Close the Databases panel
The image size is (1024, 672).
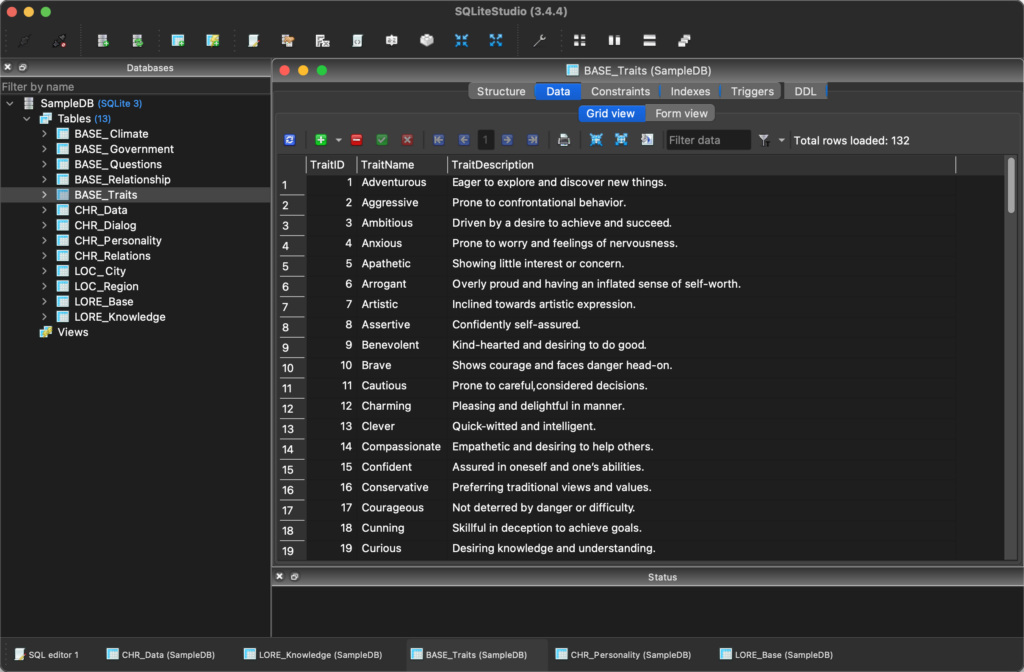click(x=8, y=67)
